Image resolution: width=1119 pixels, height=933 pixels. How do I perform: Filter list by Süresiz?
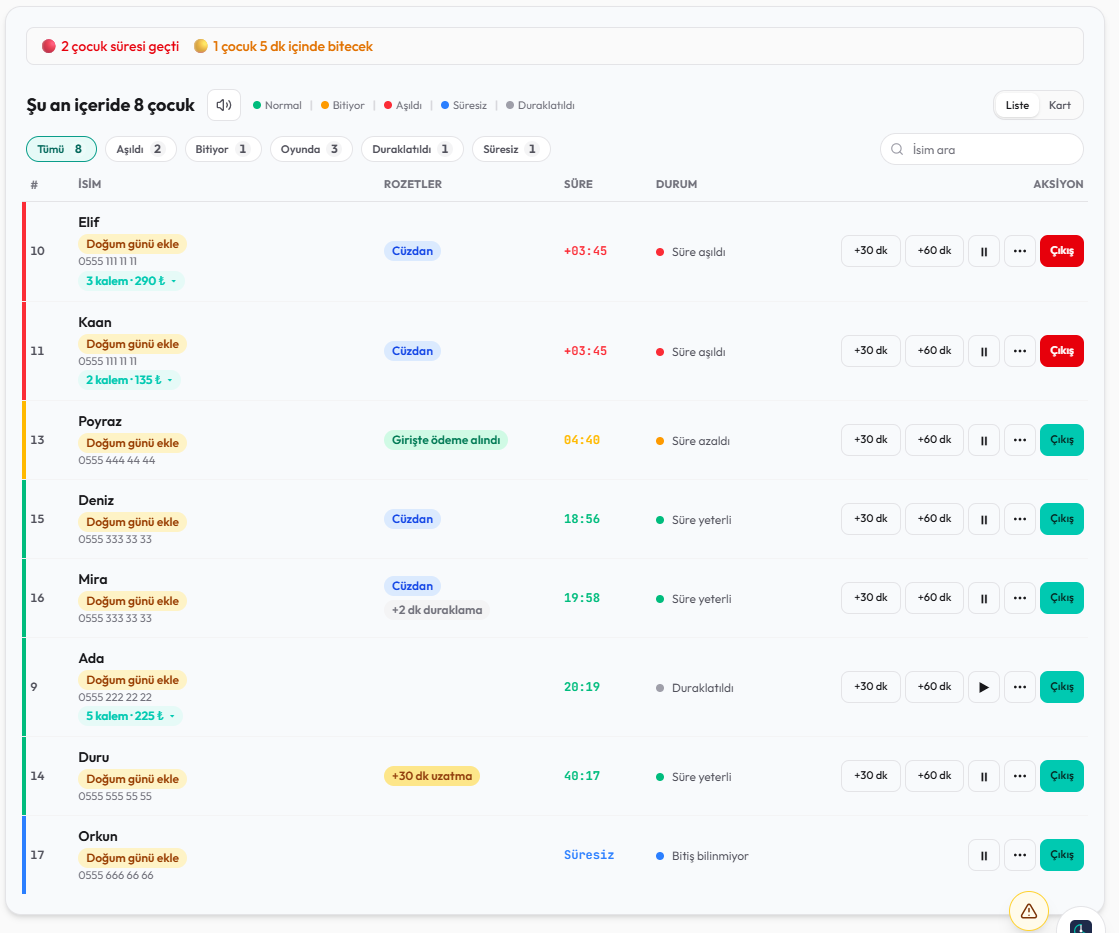[x=511, y=149]
